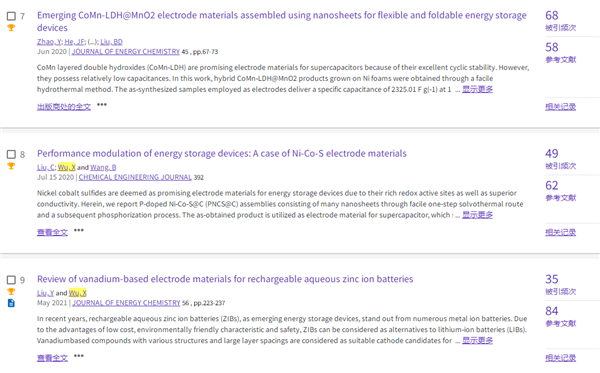This screenshot has height=373, width=600.
Task: Click the blue document icon on record 9
Action: tap(11, 303)
